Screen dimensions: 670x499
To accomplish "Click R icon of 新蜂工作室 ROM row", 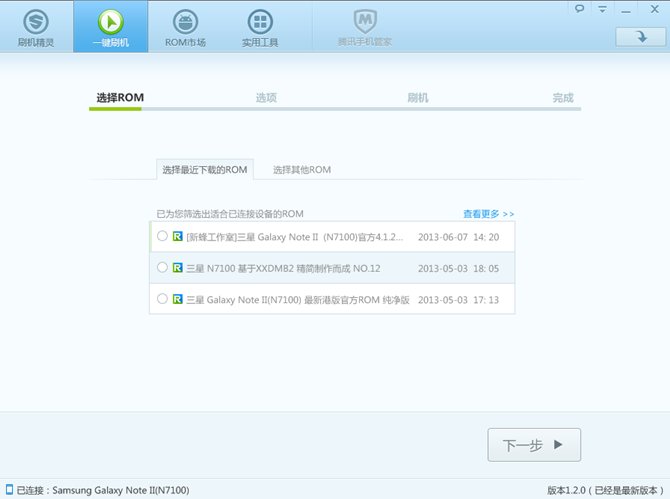I will coord(177,236).
